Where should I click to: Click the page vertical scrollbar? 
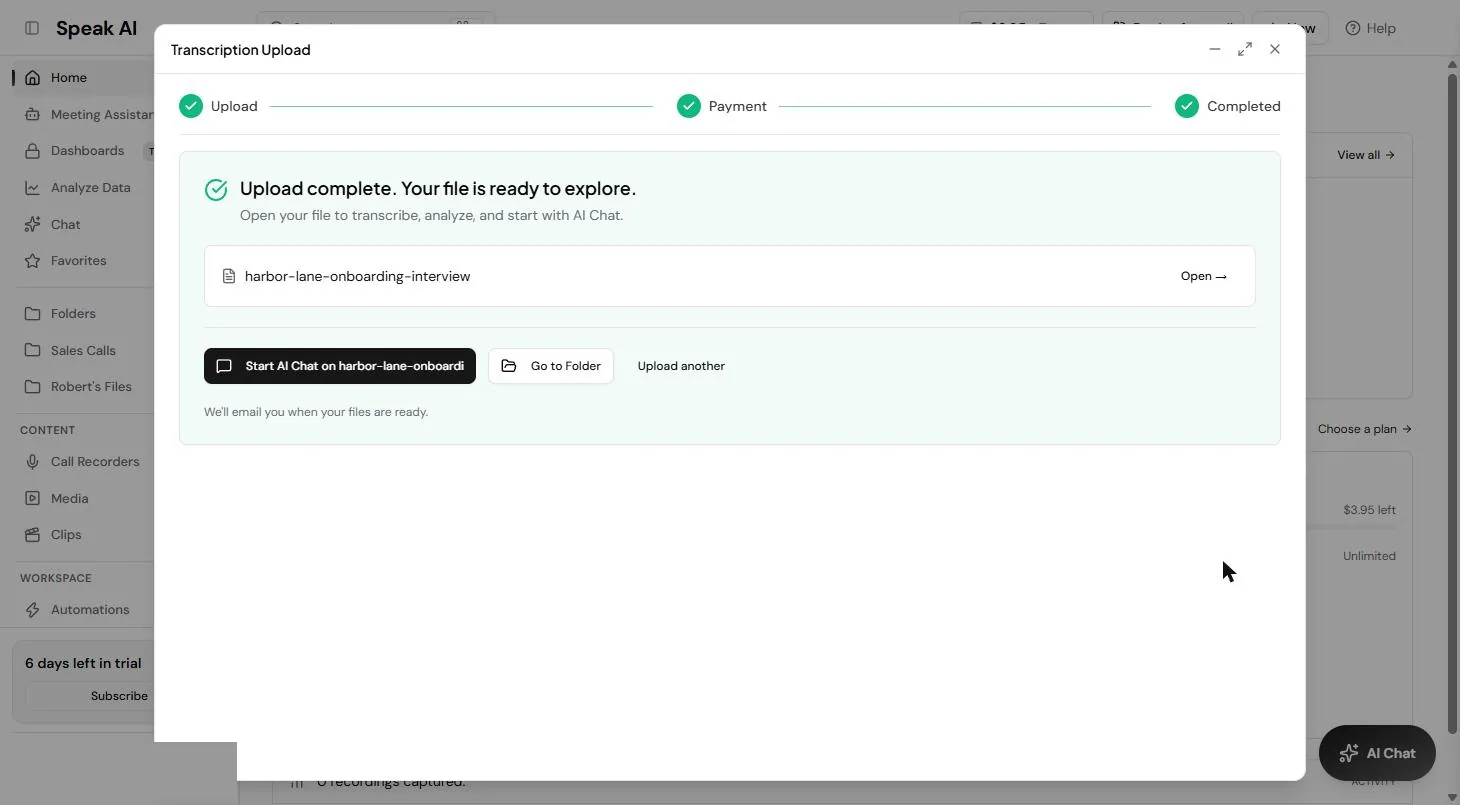[x=1452, y=403]
